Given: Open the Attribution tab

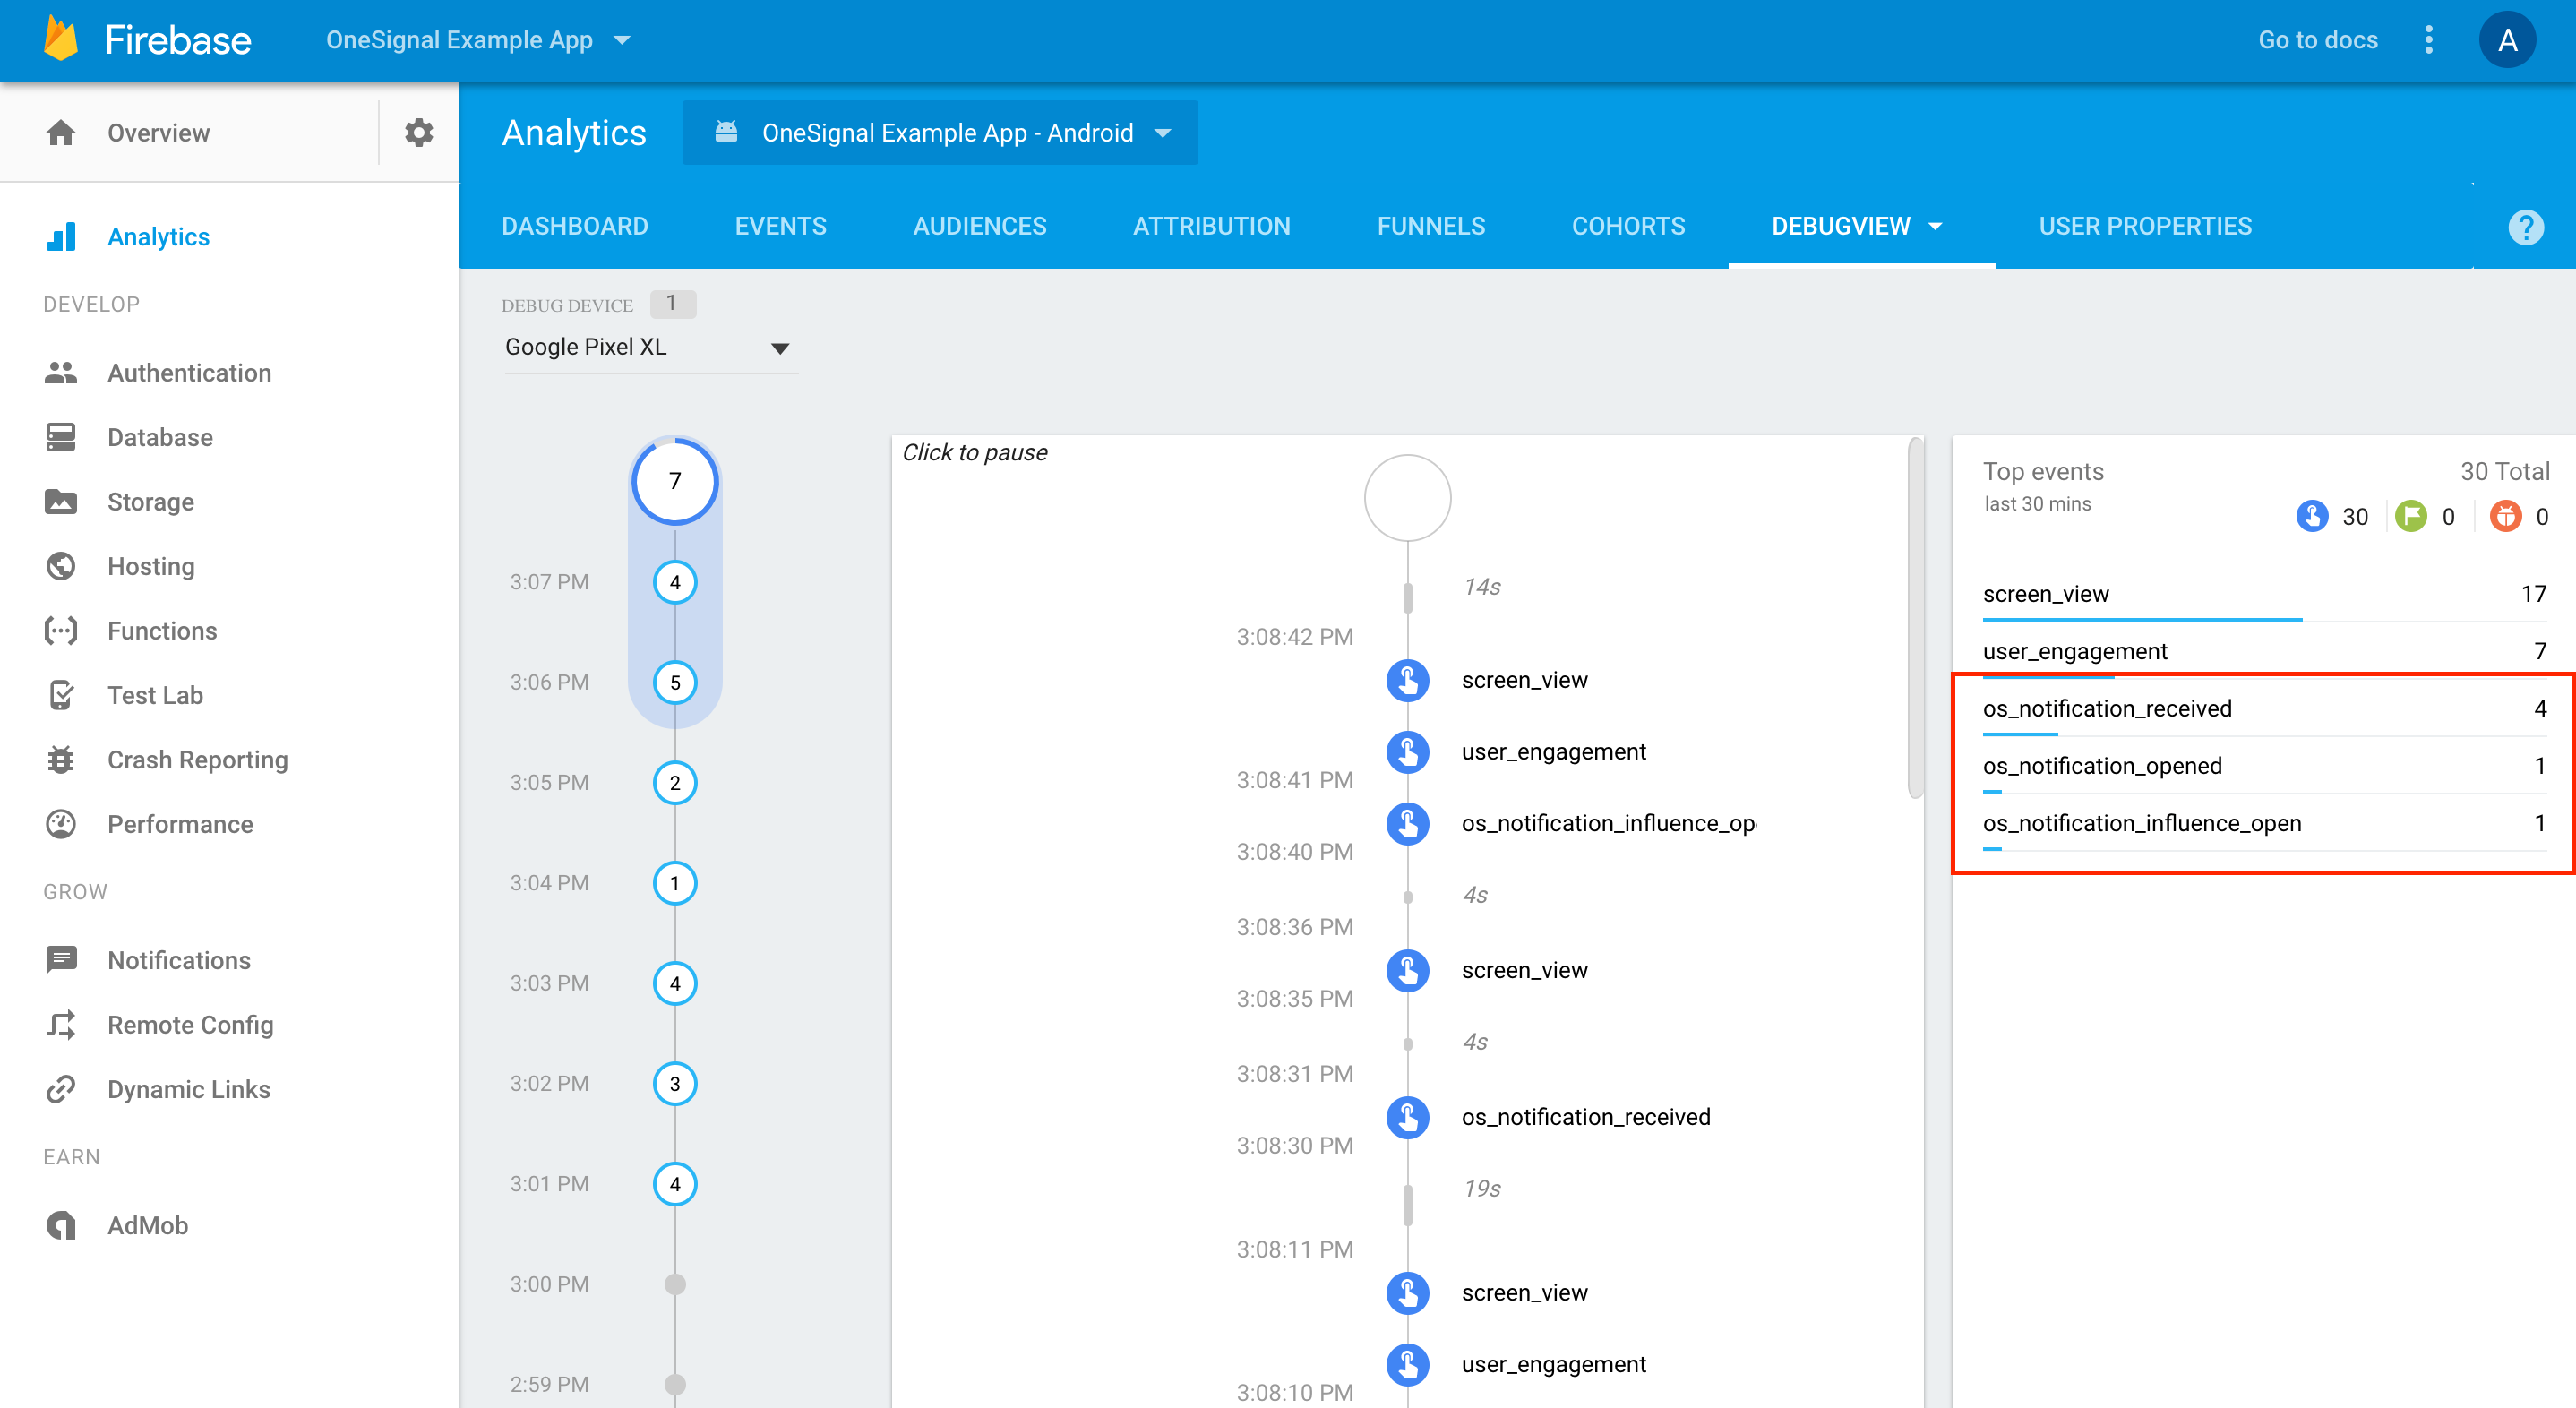Looking at the screenshot, I should coord(1211,227).
